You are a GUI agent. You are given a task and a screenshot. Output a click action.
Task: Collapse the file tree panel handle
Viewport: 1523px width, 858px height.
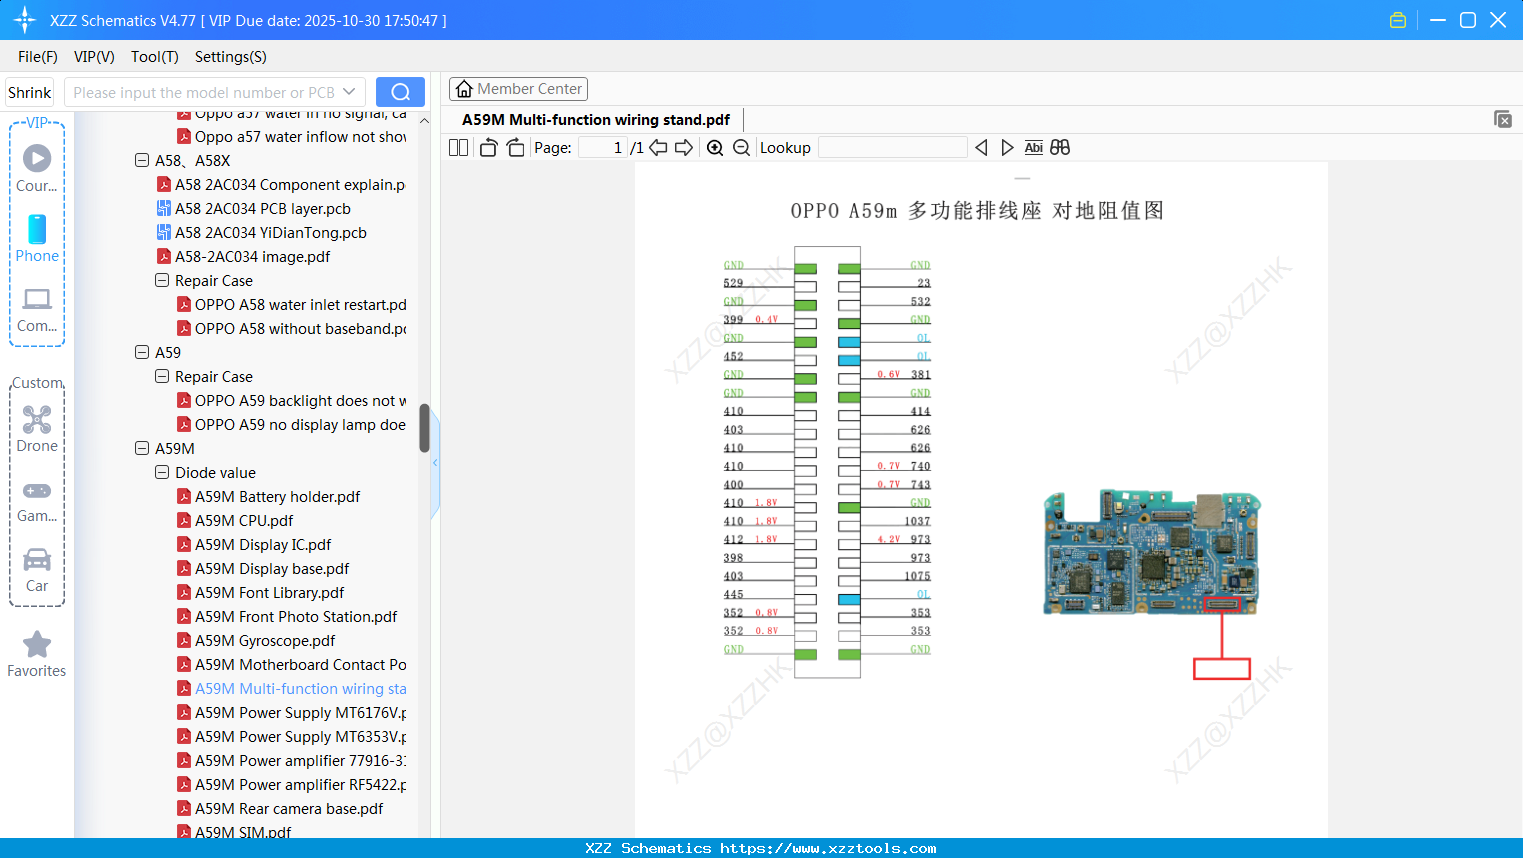point(435,463)
